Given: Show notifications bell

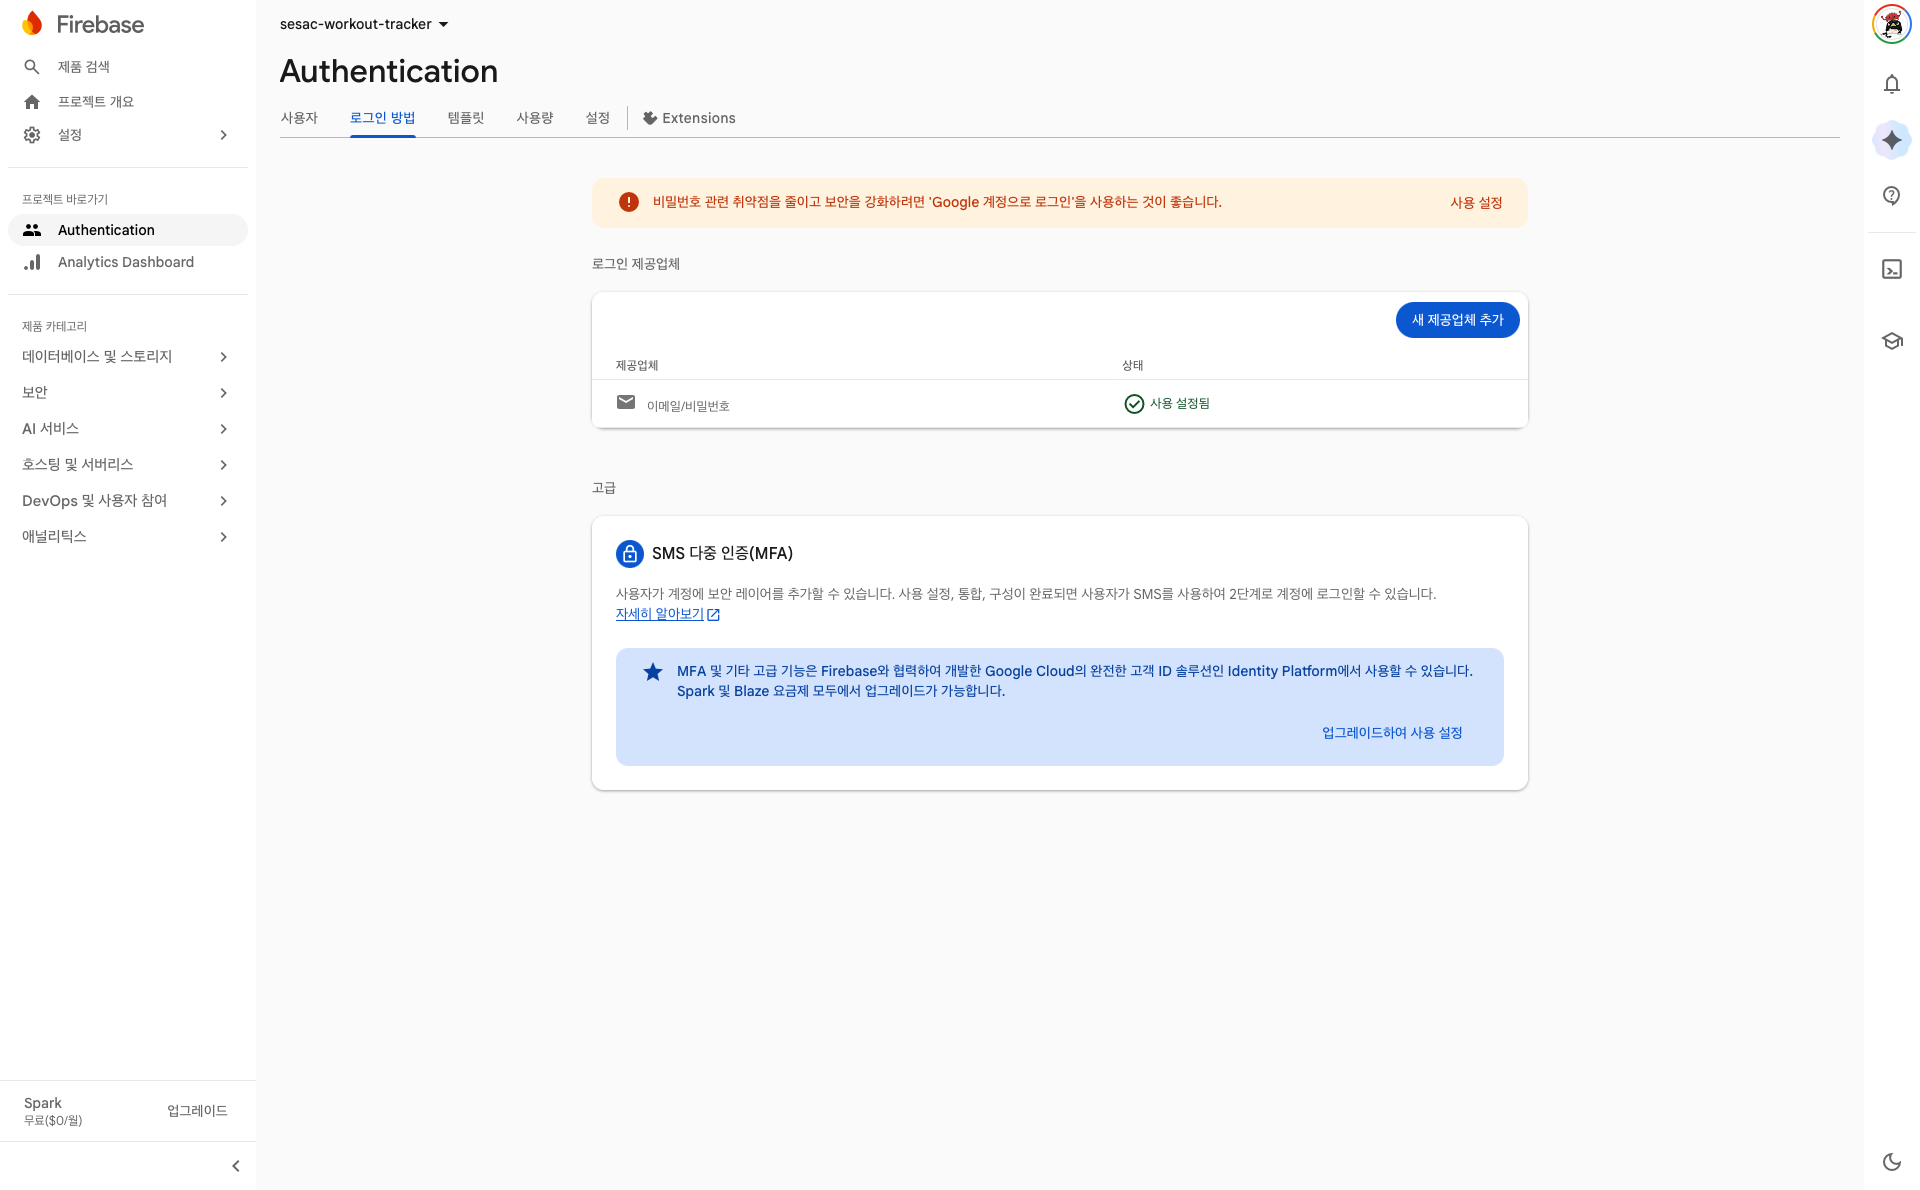Looking at the screenshot, I should (x=1891, y=84).
